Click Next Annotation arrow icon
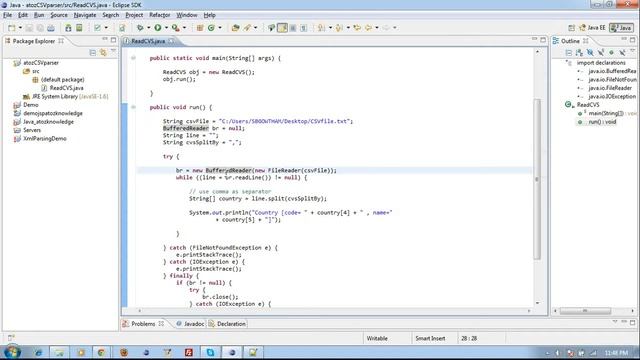This screenshot has height=360, width=640. click(x=322, y=28)
